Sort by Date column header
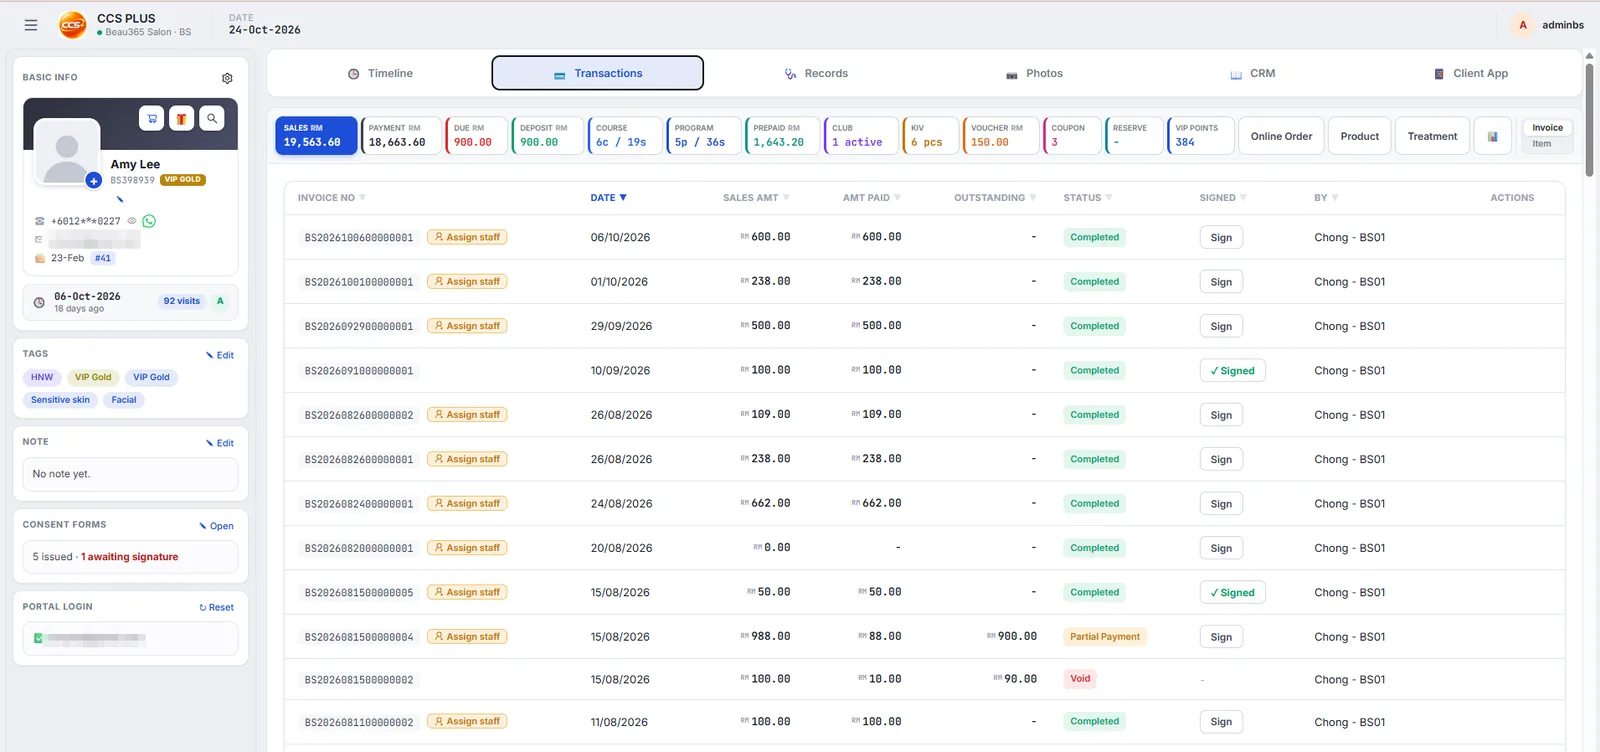The image size is (1600, 752). pos(608,198)
